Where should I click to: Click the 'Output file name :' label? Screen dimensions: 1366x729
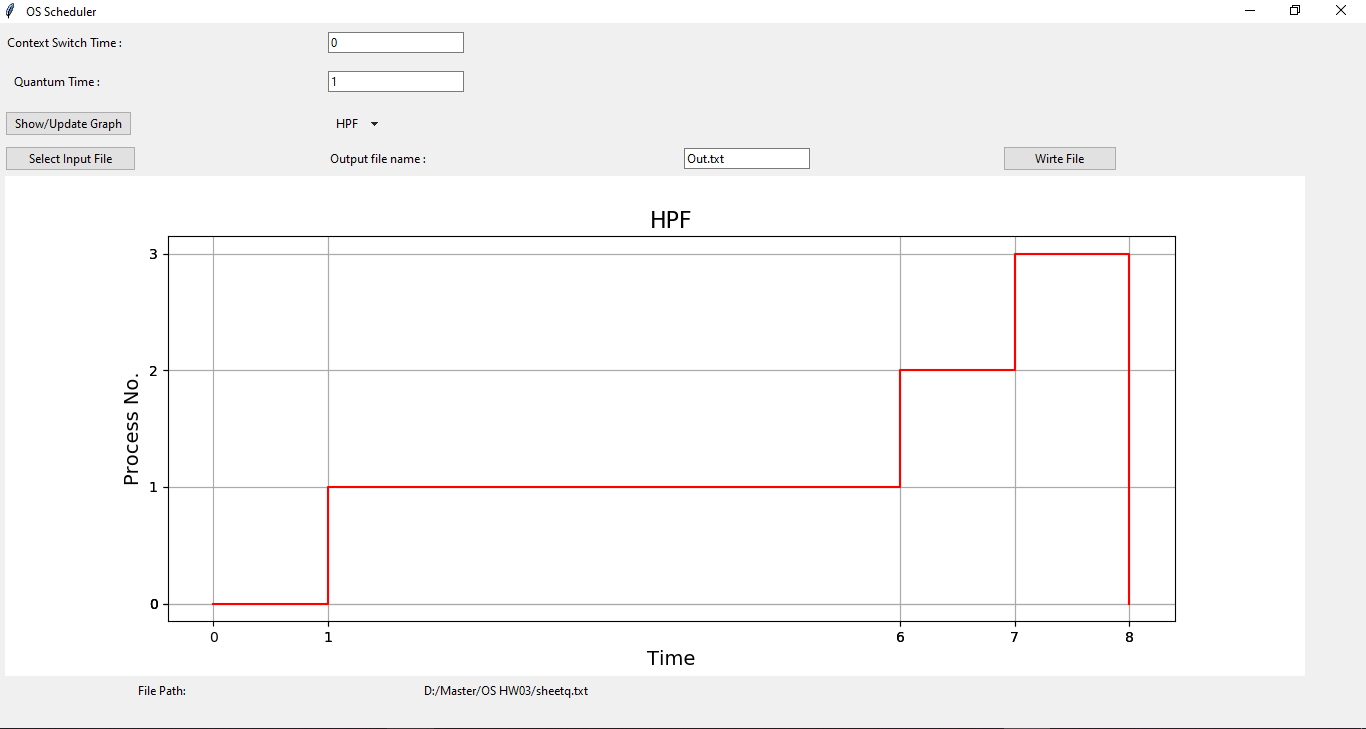pyautogui.click(x=378, y=159)
